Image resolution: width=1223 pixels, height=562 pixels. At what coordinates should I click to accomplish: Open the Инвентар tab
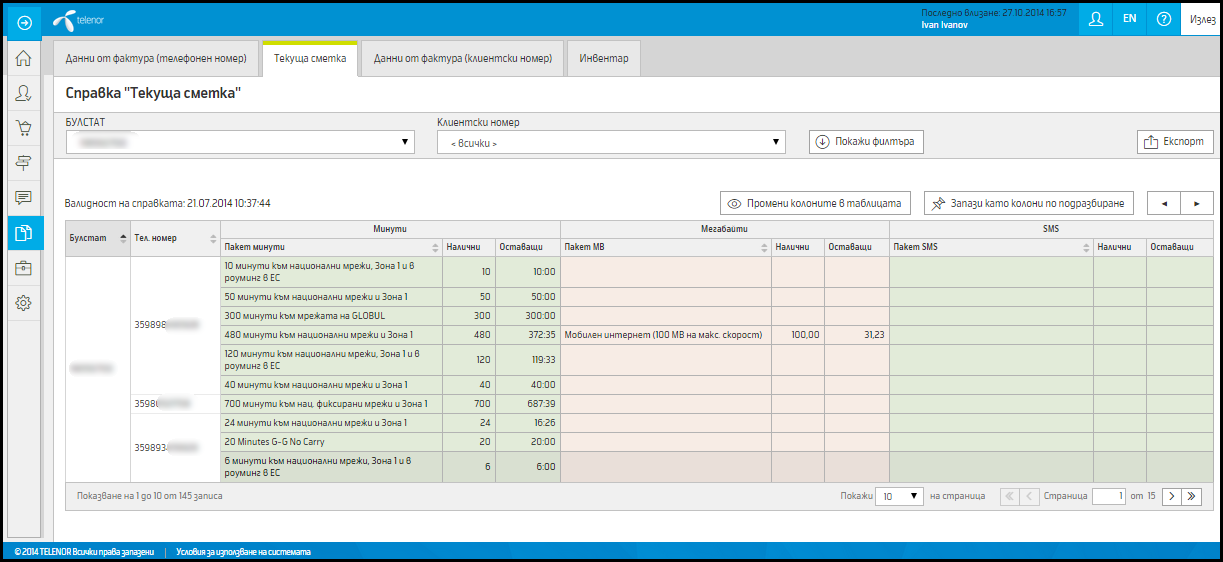(604, 59)
